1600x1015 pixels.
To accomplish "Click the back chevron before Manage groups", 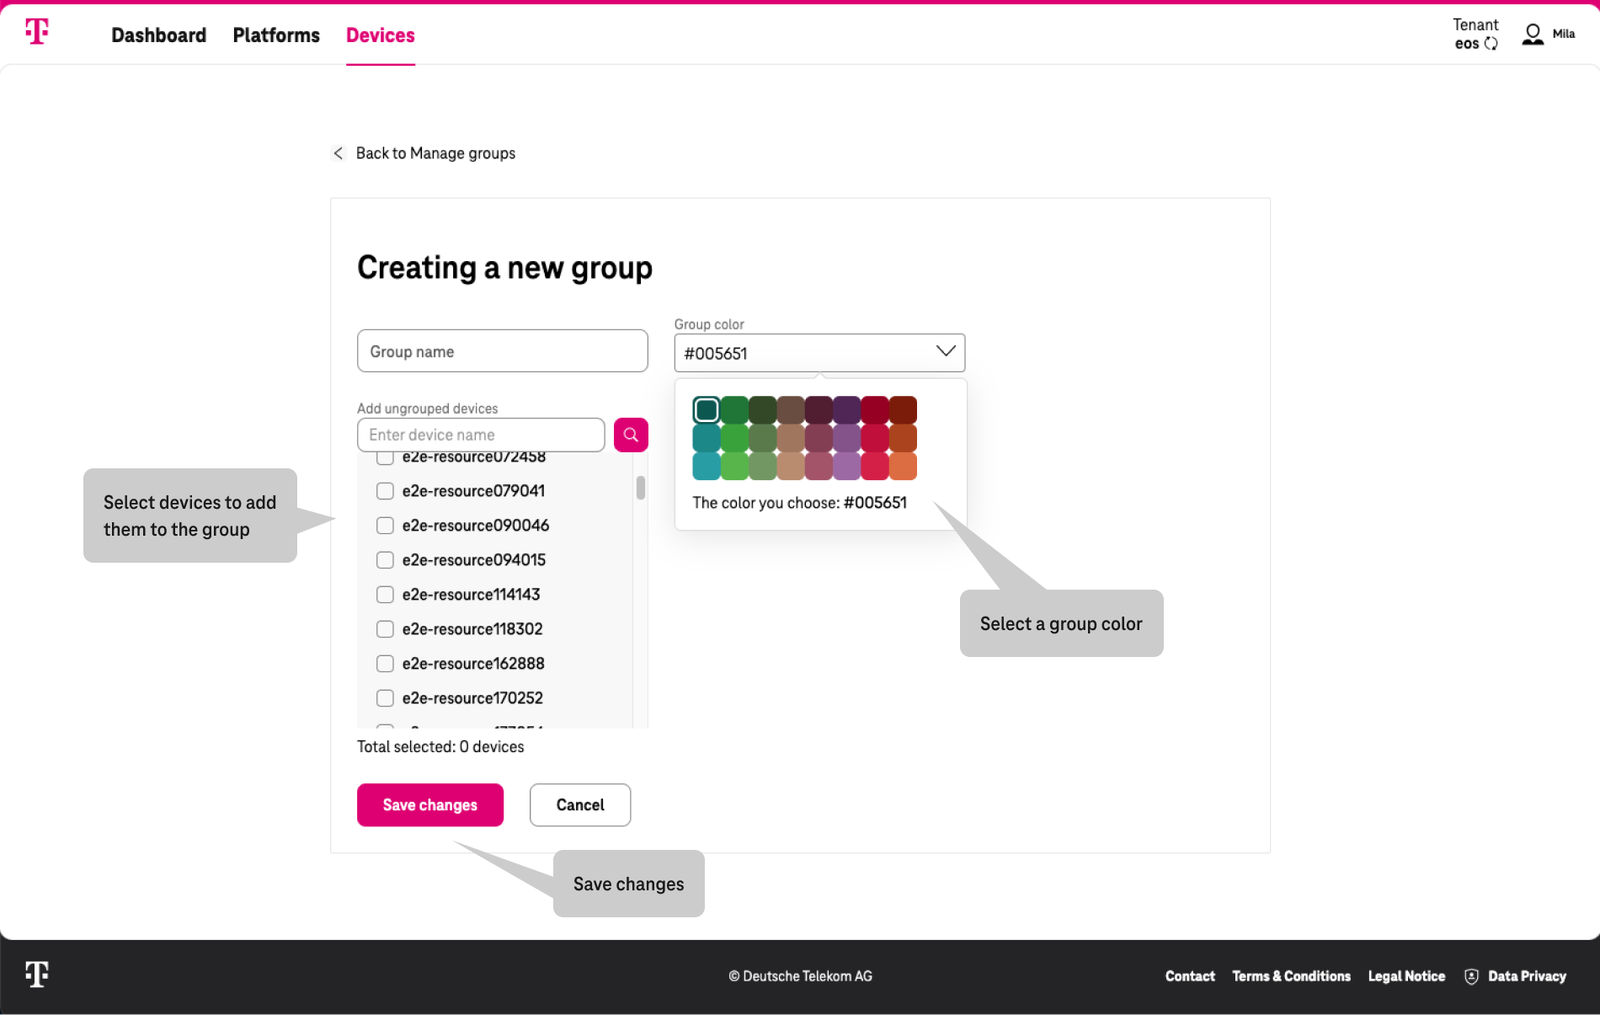I will [x=338, y=153].
